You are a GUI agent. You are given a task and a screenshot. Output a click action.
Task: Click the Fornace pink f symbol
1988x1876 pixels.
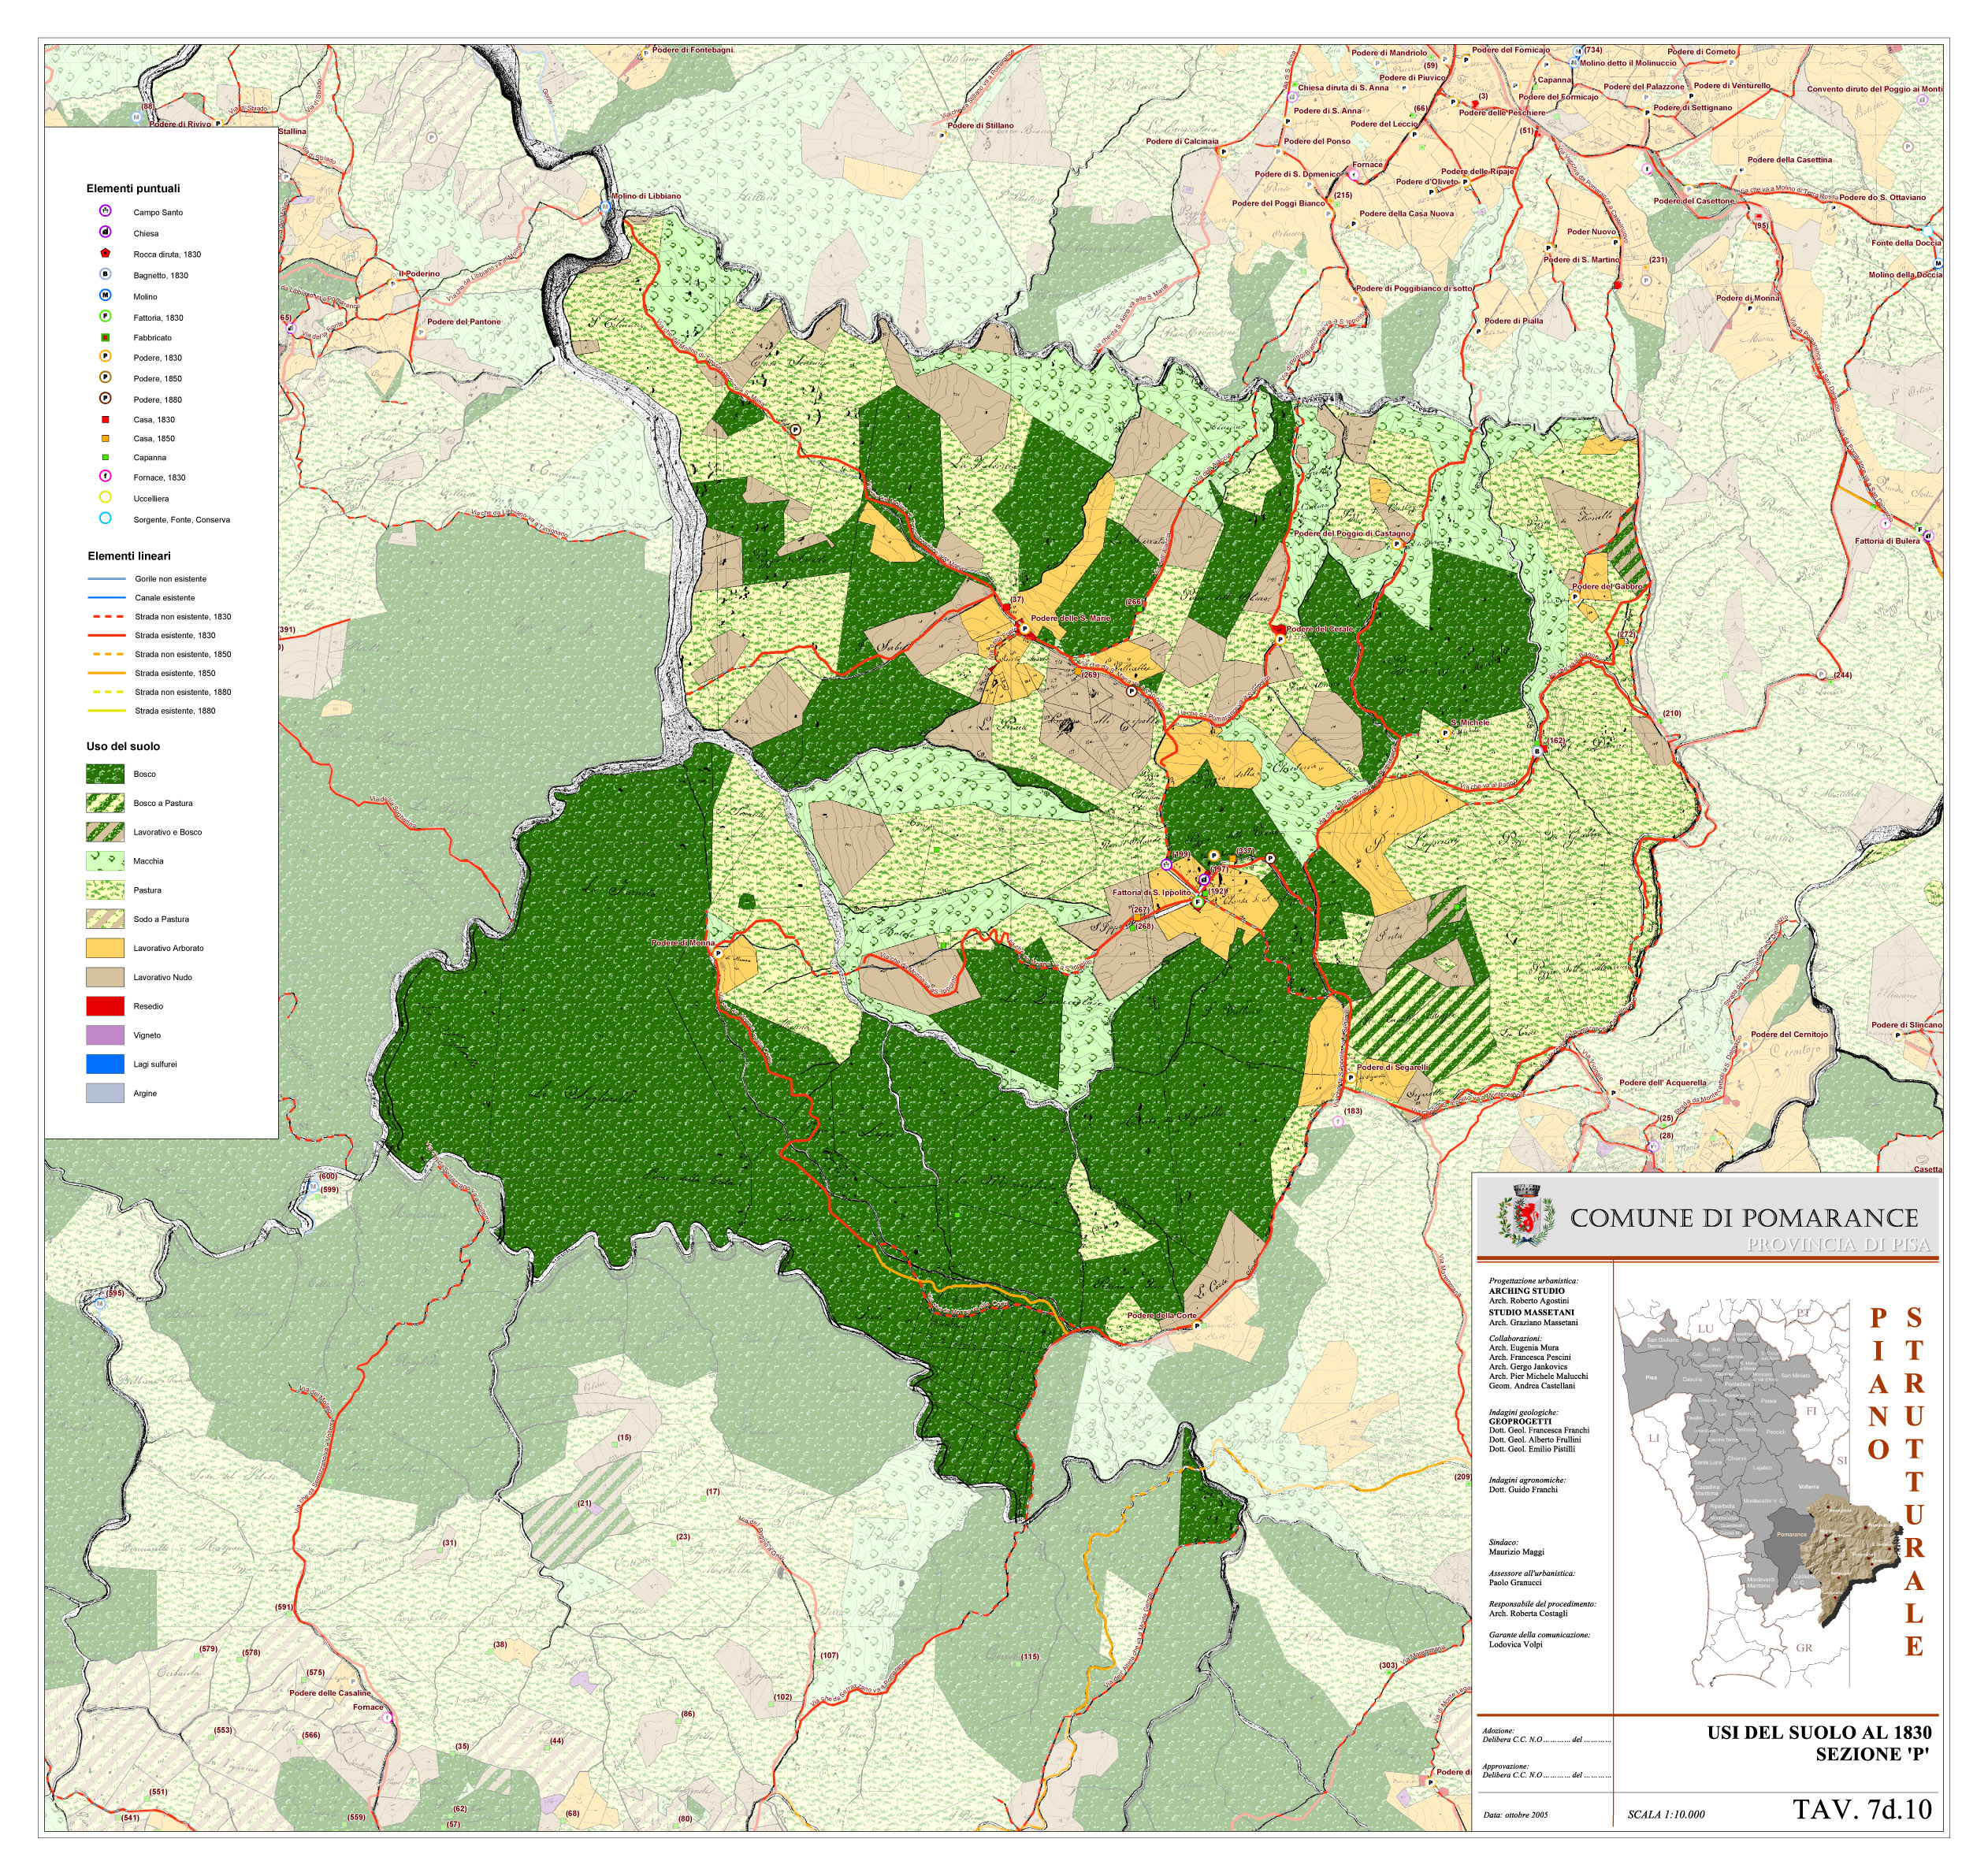point(105,476)
